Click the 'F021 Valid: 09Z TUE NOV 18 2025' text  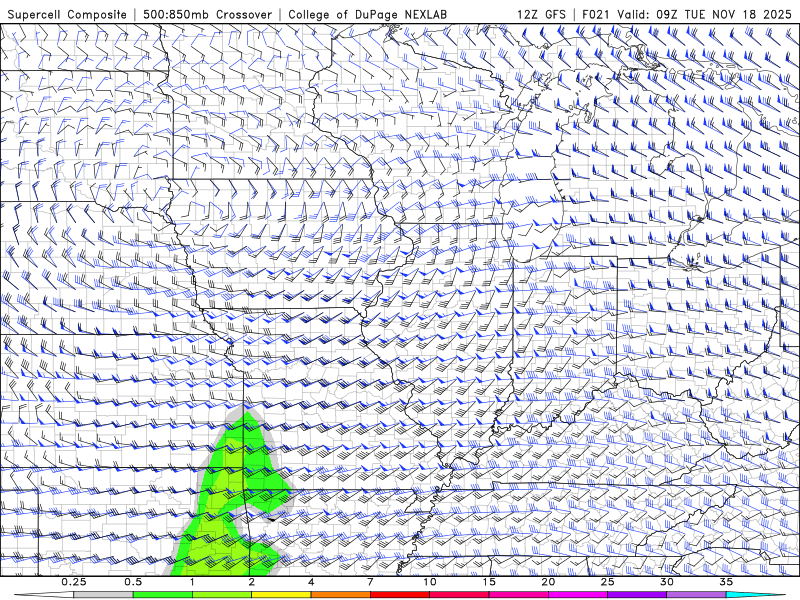[x=687, y=14]
